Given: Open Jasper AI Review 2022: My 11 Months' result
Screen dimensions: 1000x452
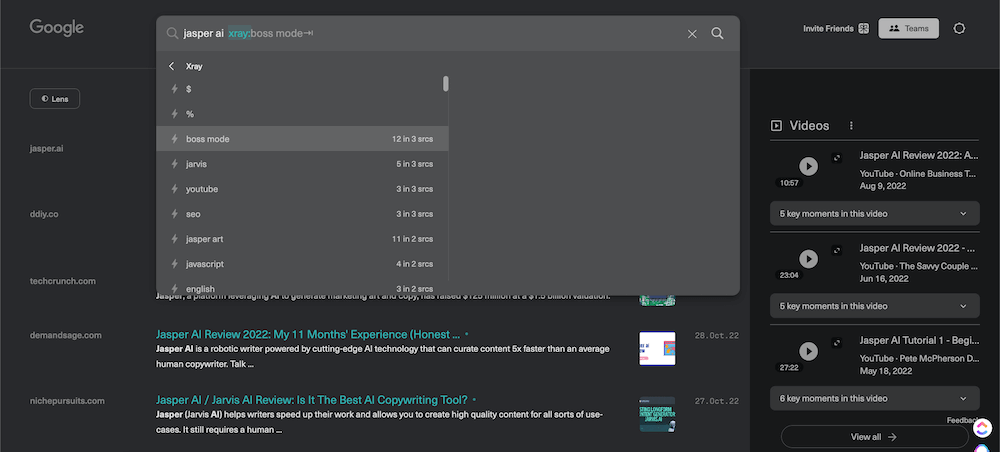Looking at the screenshot, I should (x=308, y=334).
